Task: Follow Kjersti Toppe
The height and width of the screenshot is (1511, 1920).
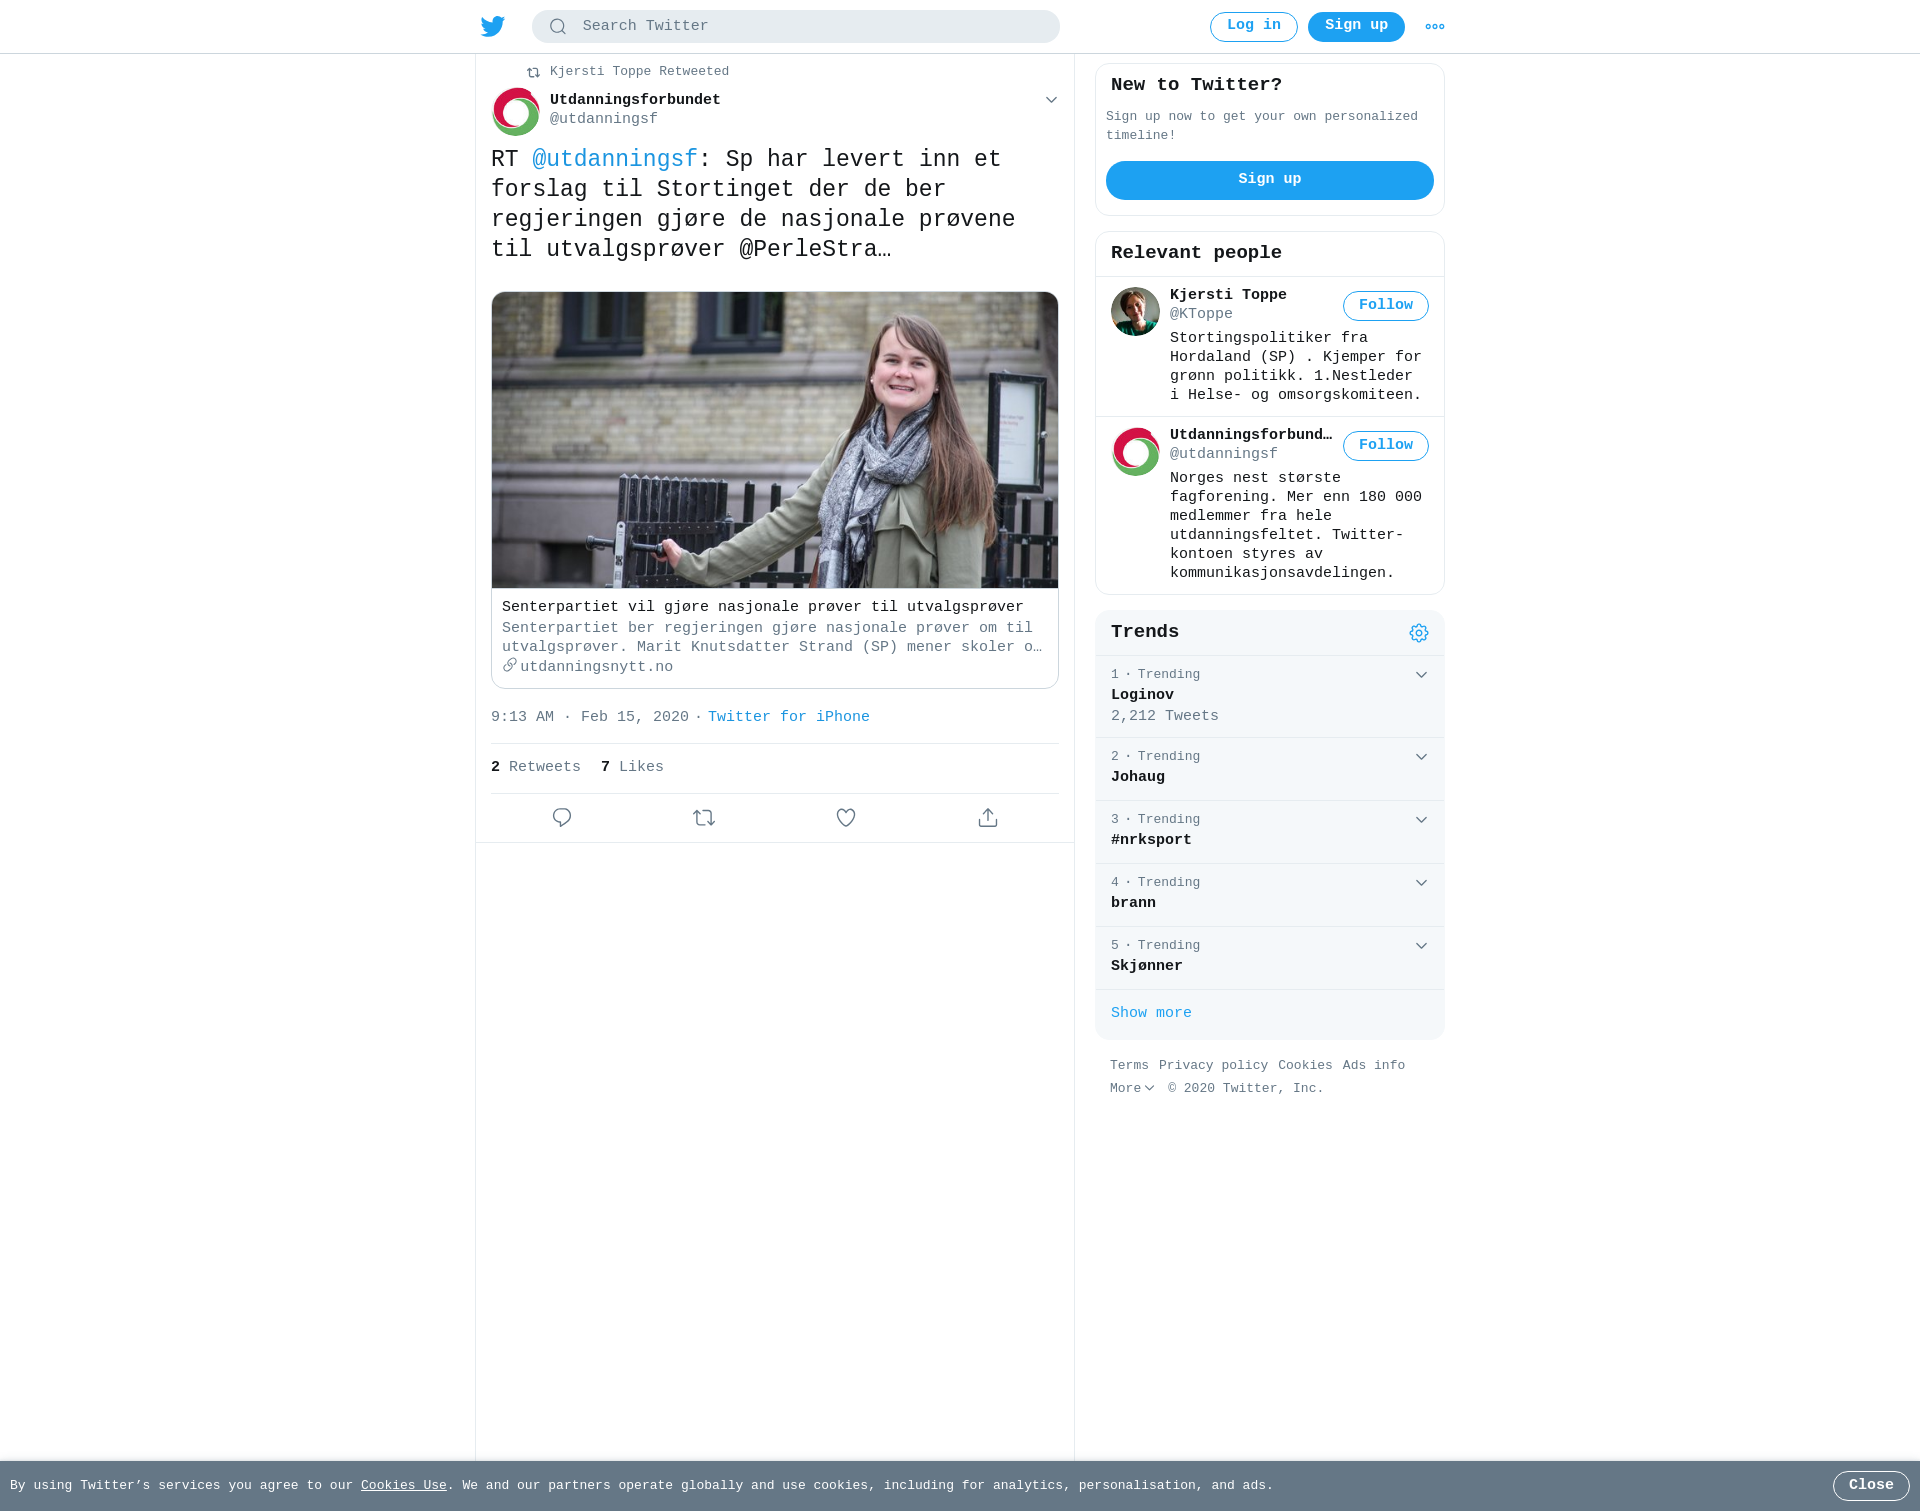Action: click(x=1386, y=306)
